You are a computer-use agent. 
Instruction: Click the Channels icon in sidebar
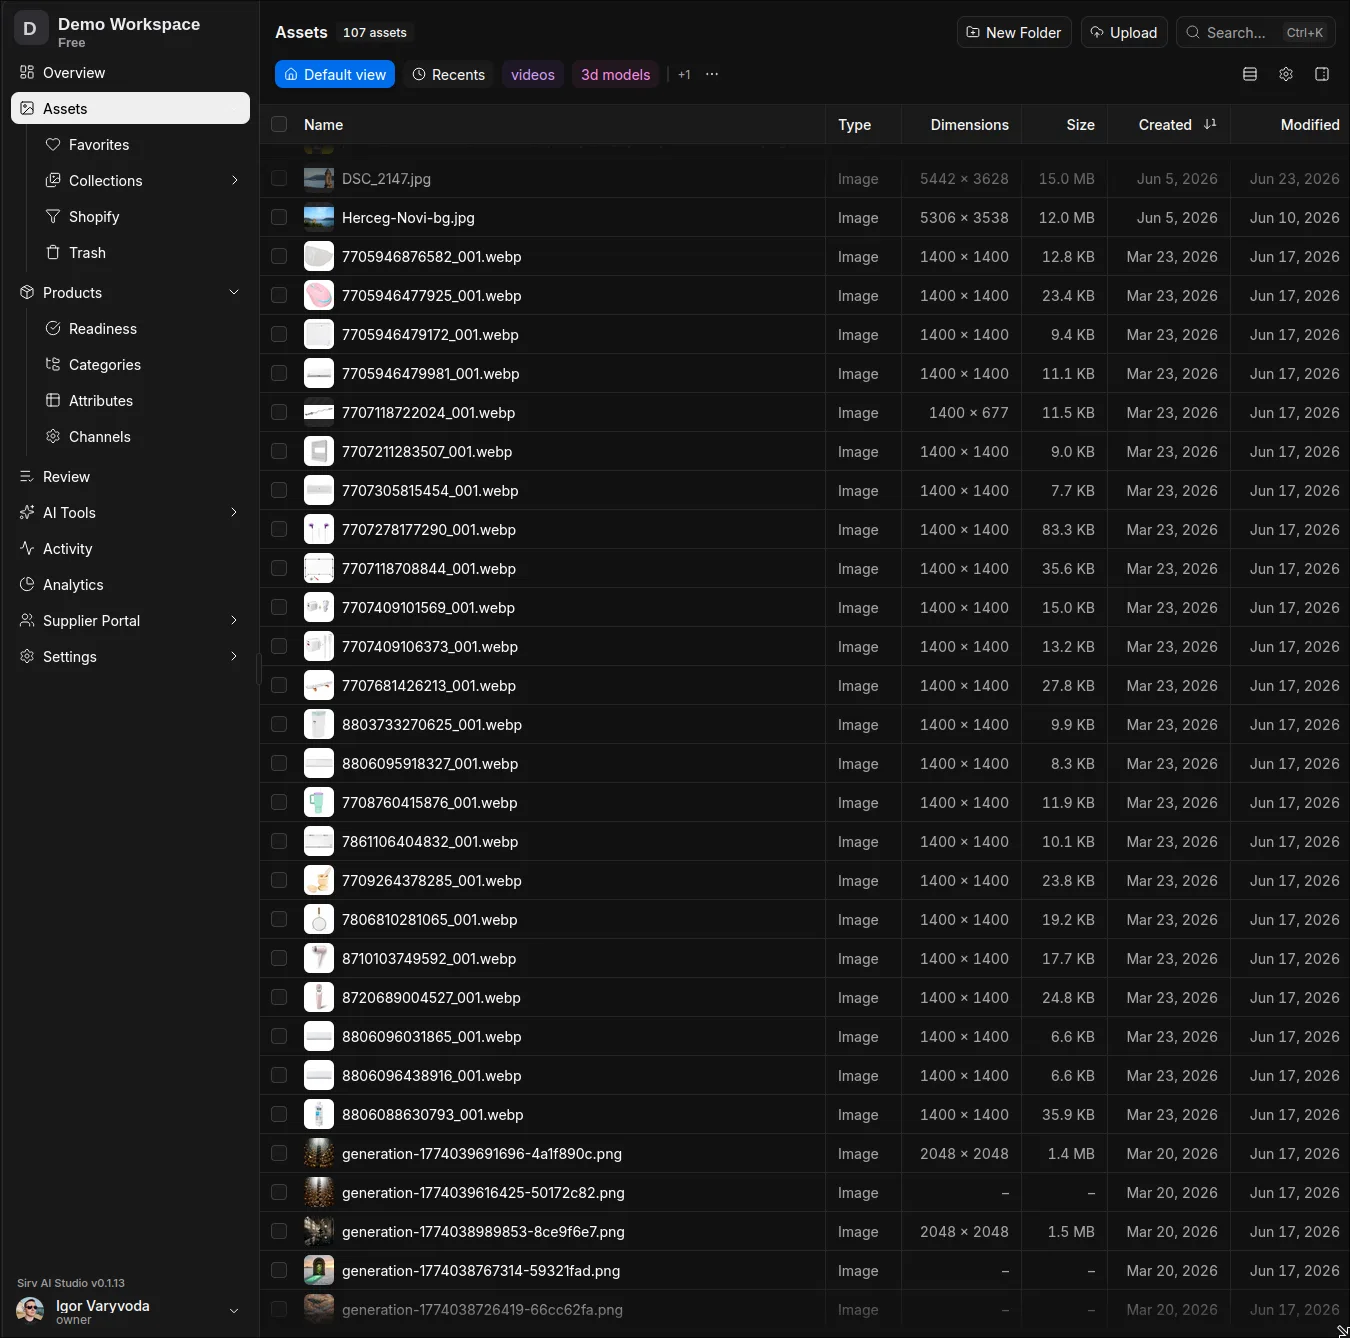tap(53, 437)
